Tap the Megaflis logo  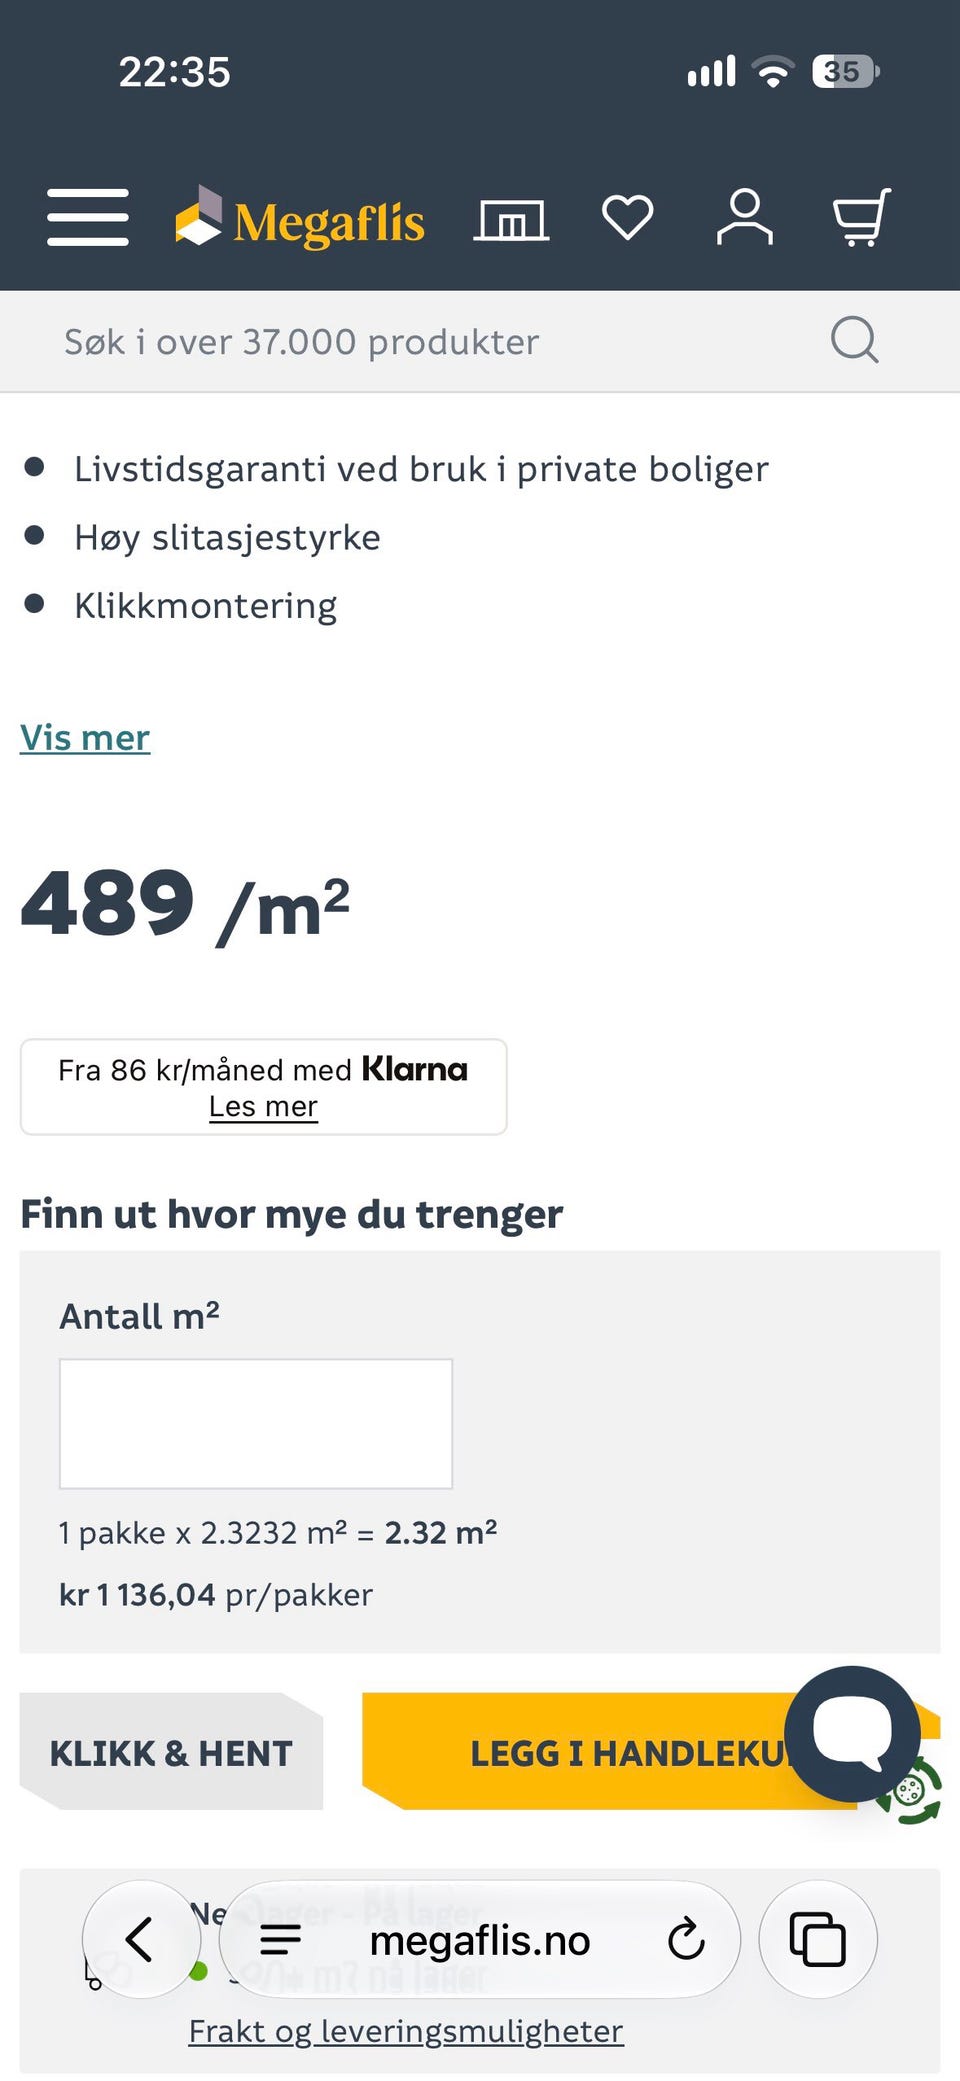300,219
